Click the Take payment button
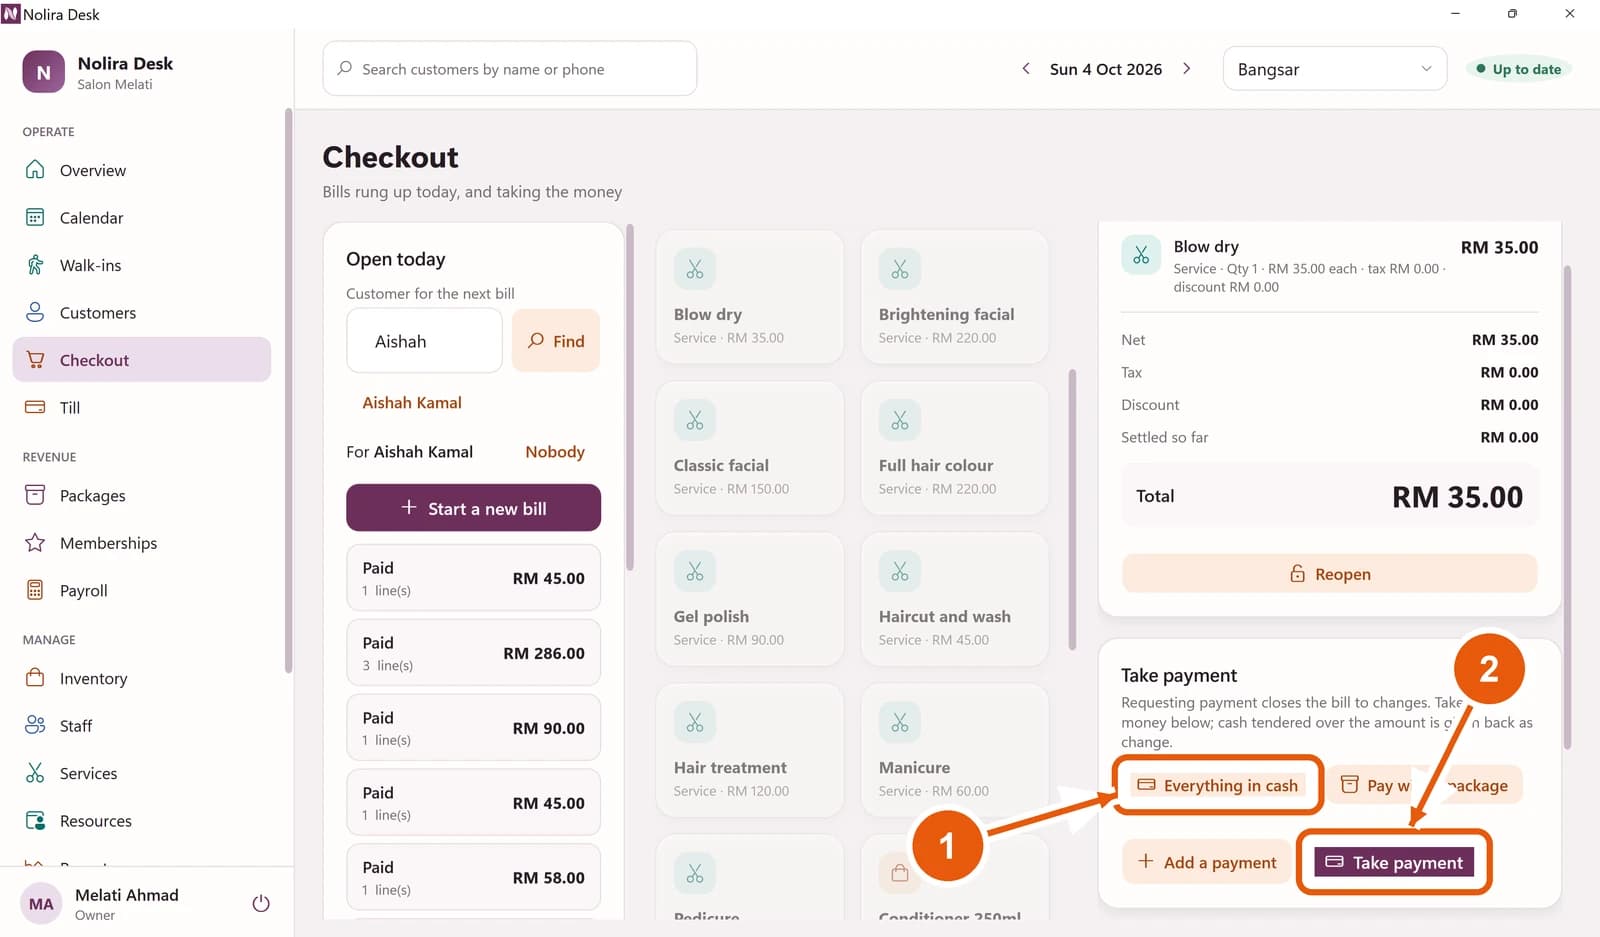This screenshot has width=1600, height=937. point(1394,862)
